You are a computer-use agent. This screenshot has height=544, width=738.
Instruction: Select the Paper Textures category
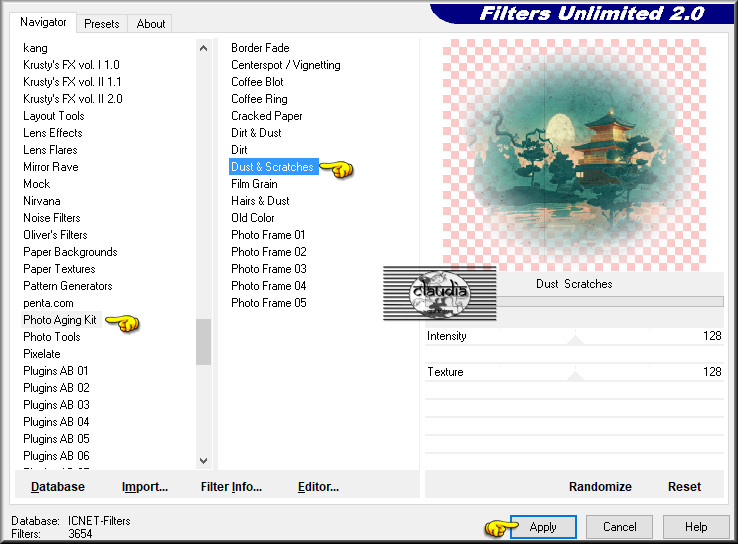tap(59, 269)
